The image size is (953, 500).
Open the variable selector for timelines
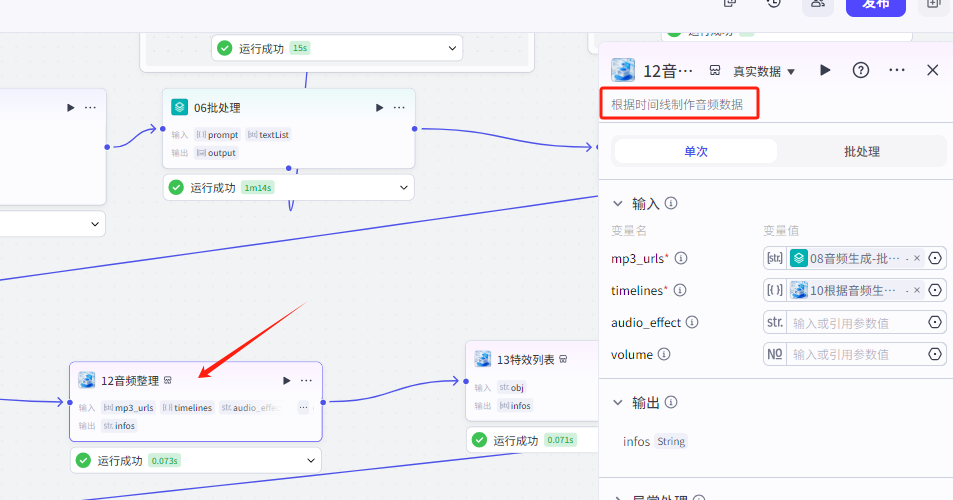935,290
